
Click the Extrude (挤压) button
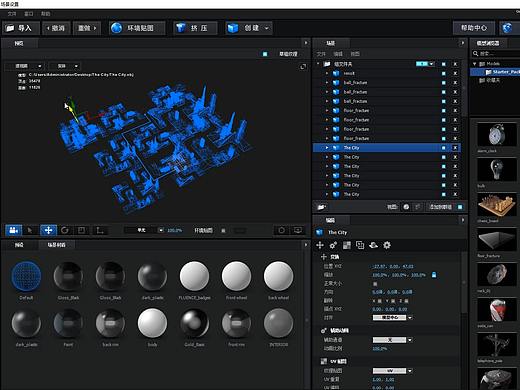(195, 28)
